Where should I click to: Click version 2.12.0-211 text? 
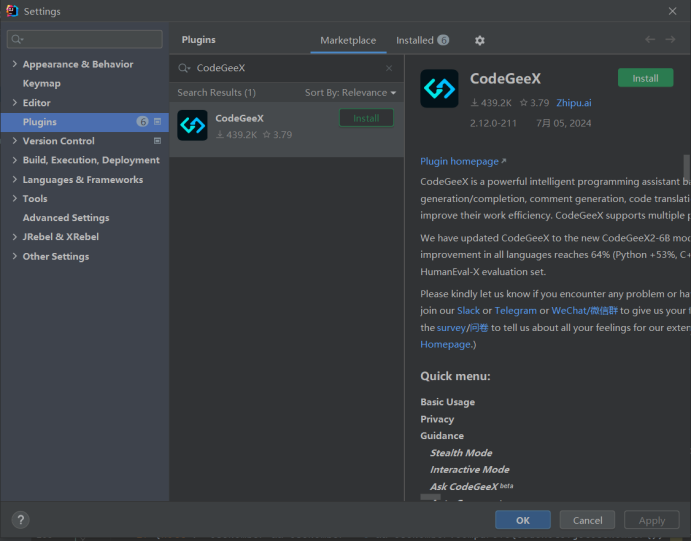point(493,123)
